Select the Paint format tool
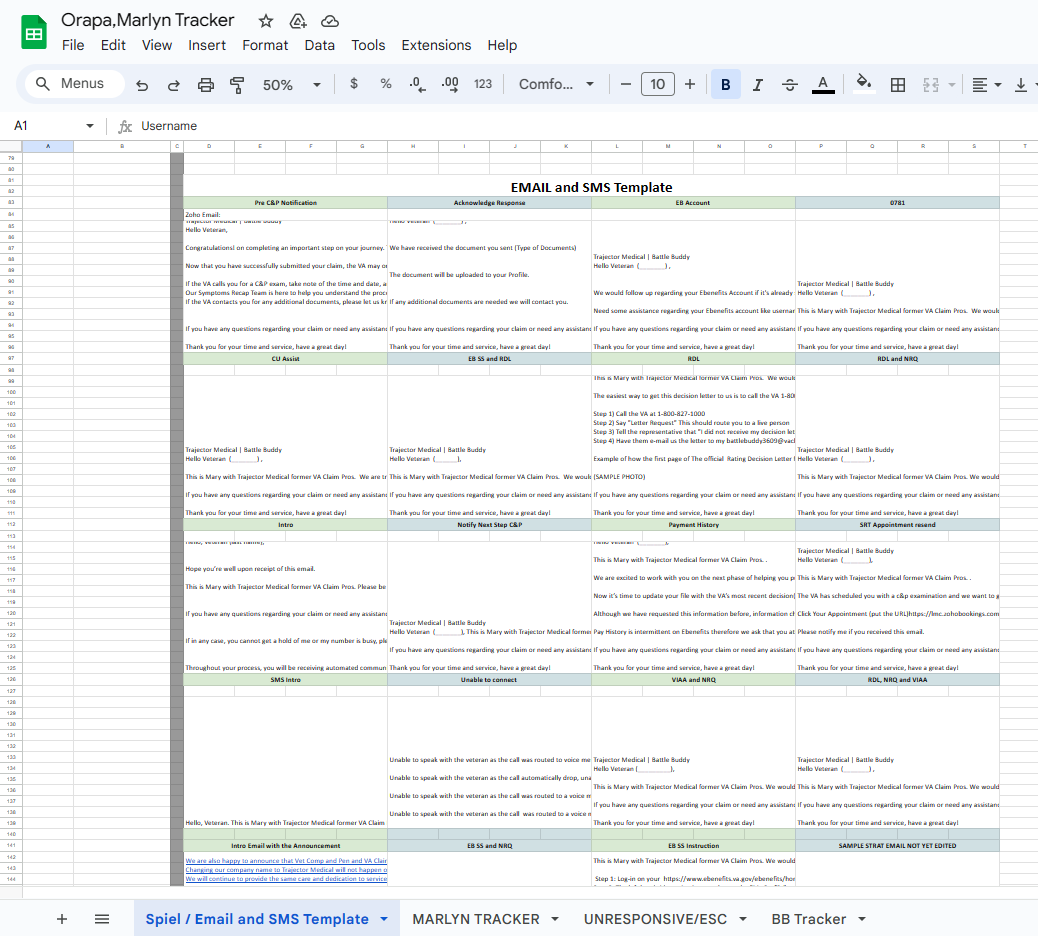This screenshot has width=1038, height=936. (237, 85)
